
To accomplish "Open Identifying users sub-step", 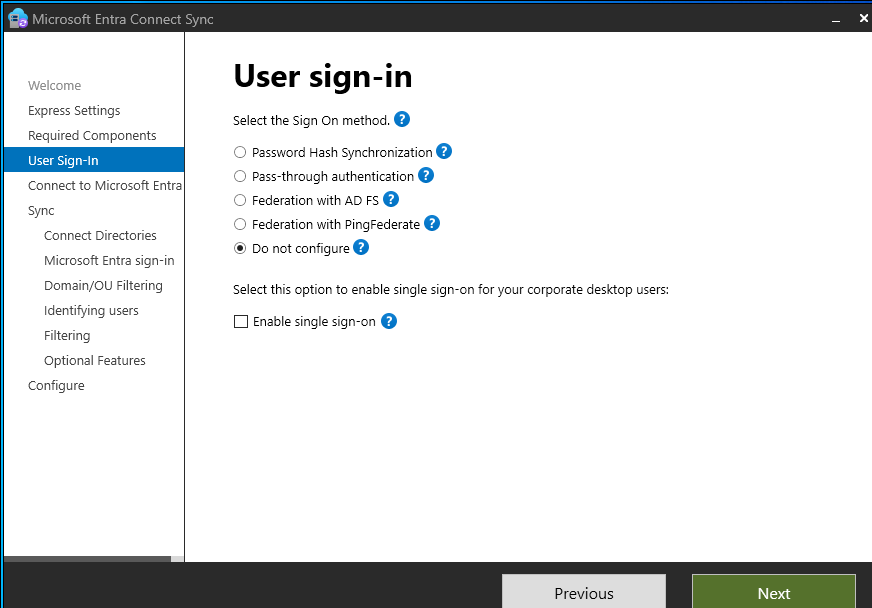I will 91,310.
